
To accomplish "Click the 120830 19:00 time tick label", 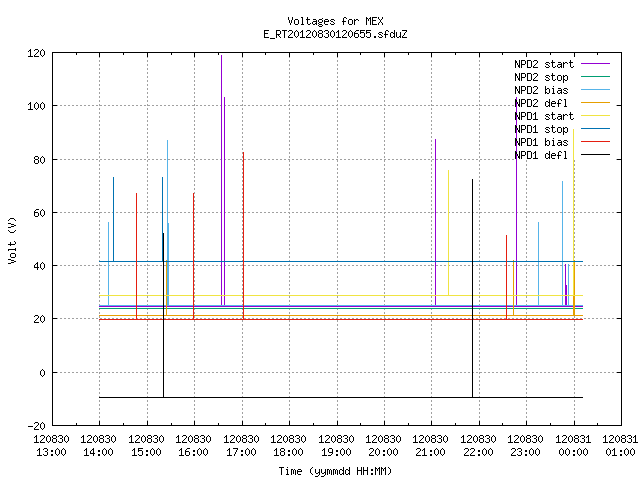I will (x=336, y=446).
